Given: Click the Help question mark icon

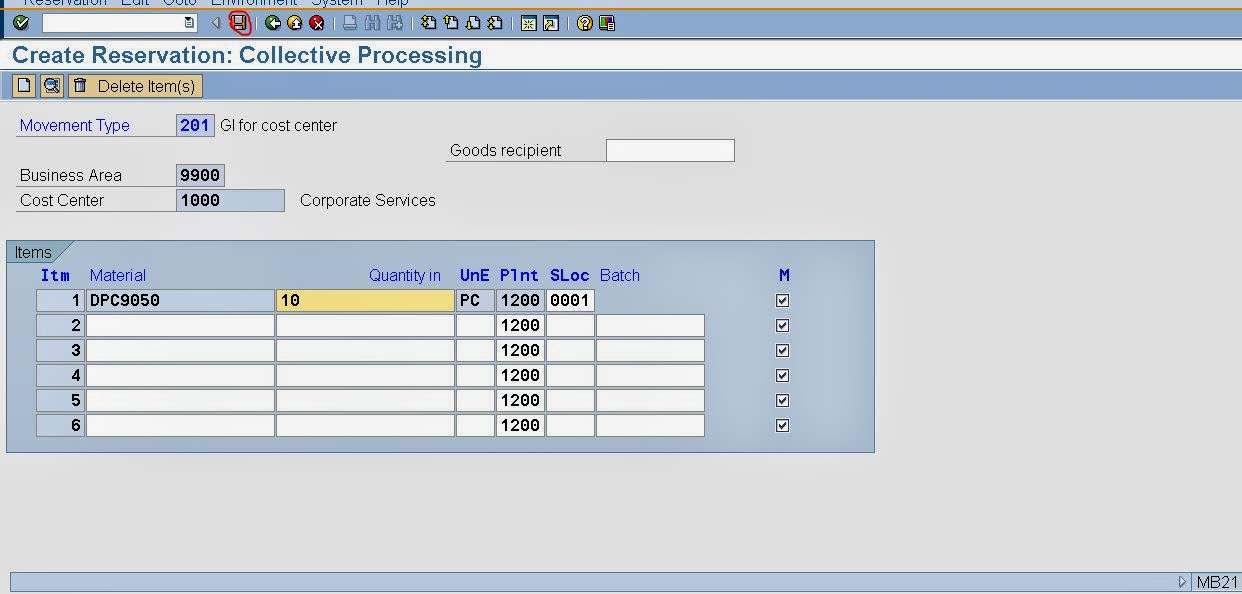Looking at the screenshot, I should pos(585,24).
